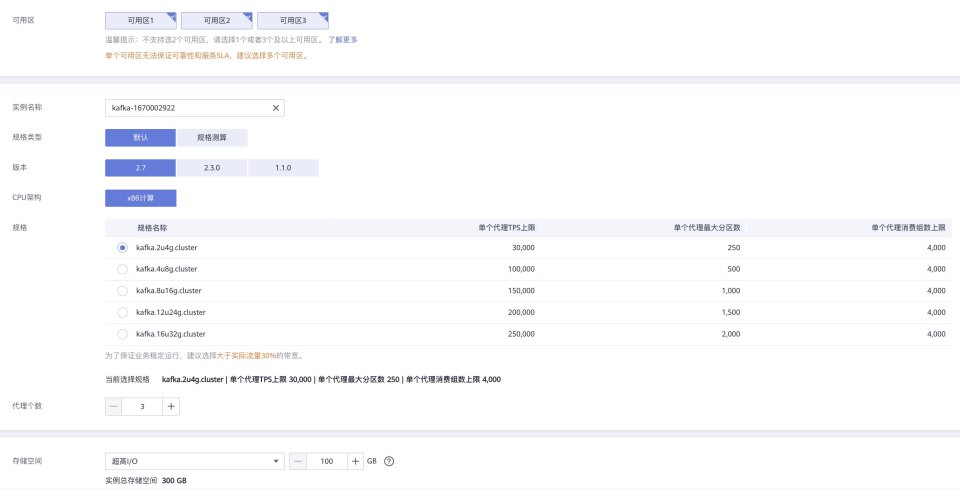Select the kafka.4u8g.cluster specification

pyautogui.click(x=122, y=269)
